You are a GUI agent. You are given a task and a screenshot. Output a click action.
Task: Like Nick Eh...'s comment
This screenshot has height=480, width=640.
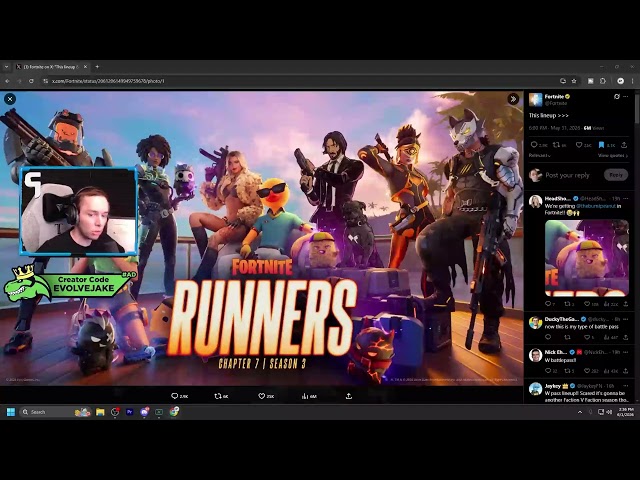point(587,371)
